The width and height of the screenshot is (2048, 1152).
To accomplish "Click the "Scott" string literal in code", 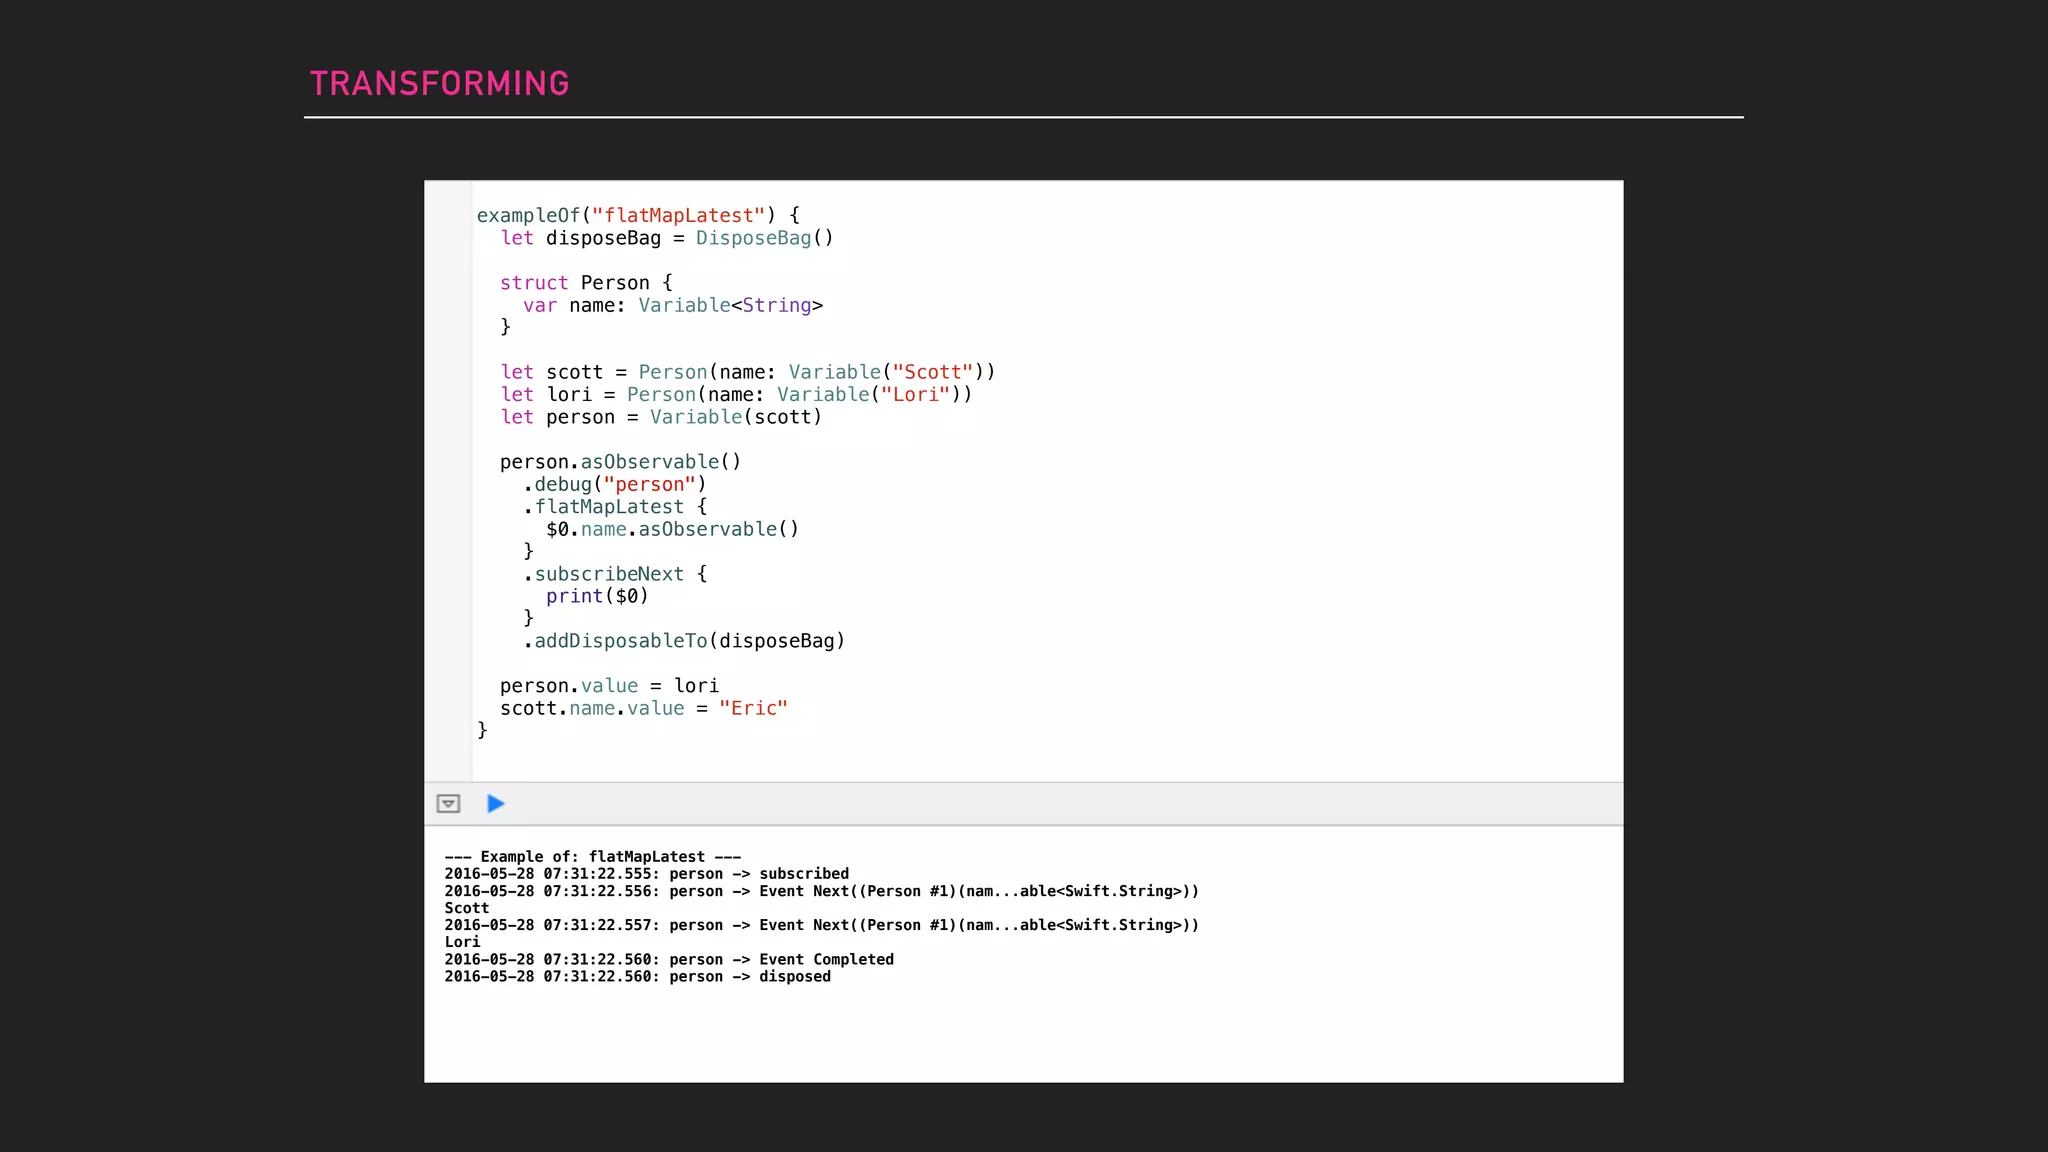I will (932, 372).
